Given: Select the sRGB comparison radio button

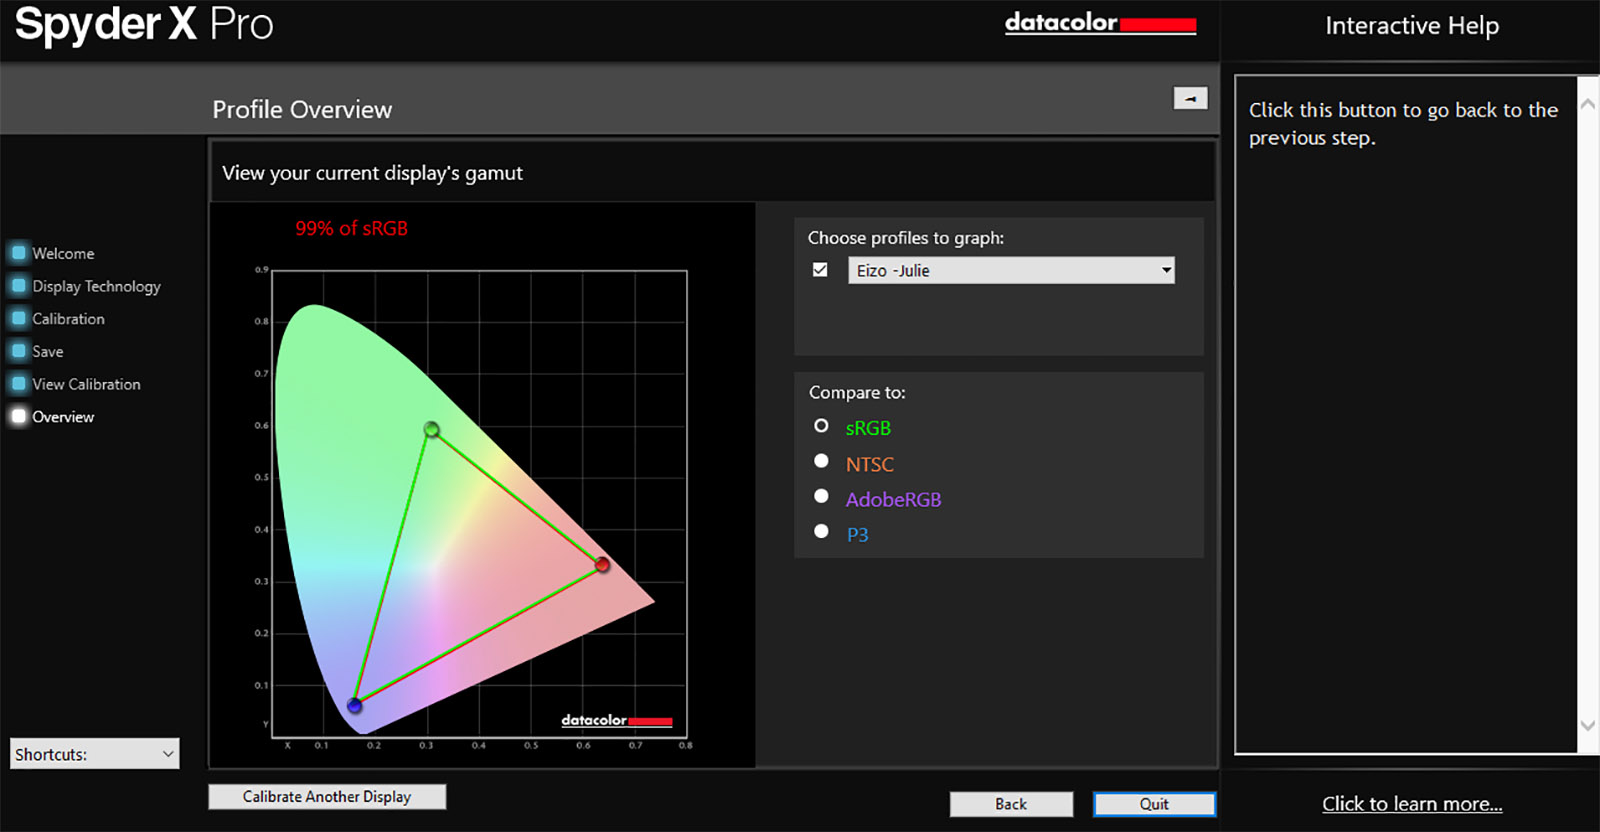Looking at the screenshot, I should tap(821, 426).
